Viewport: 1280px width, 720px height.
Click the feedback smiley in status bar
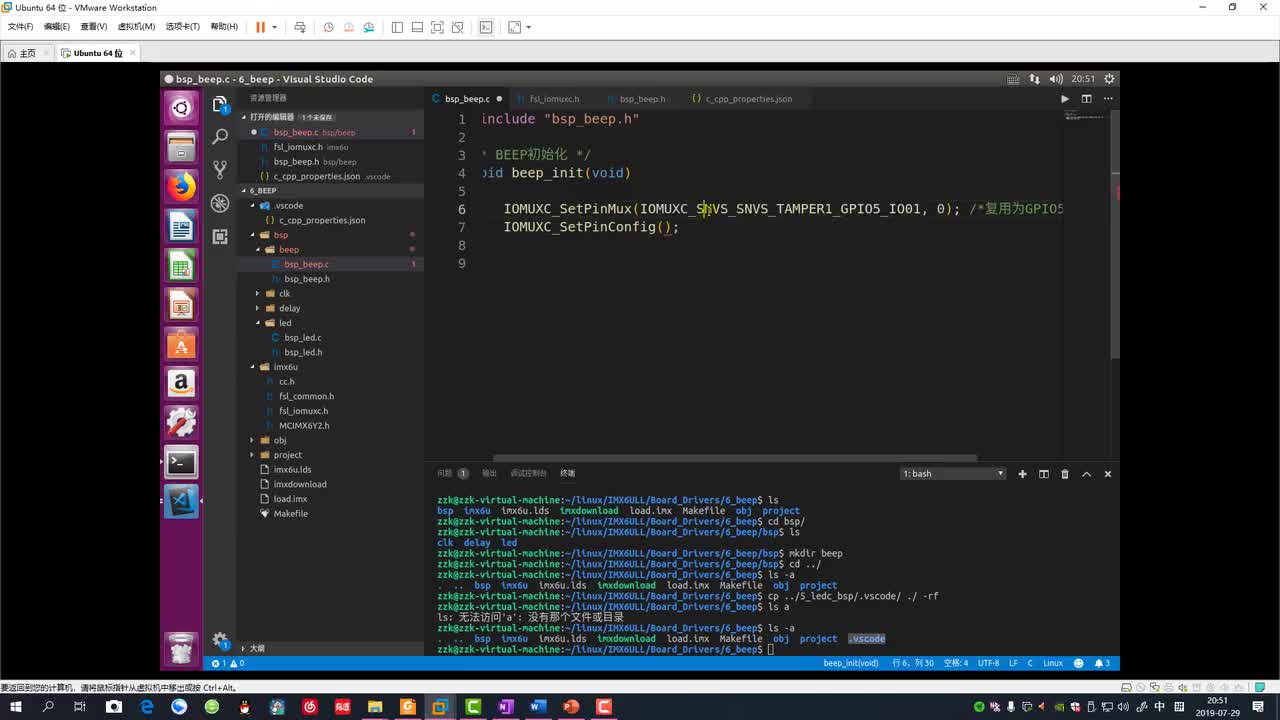pyautogui.click(x=1078, y=663)
